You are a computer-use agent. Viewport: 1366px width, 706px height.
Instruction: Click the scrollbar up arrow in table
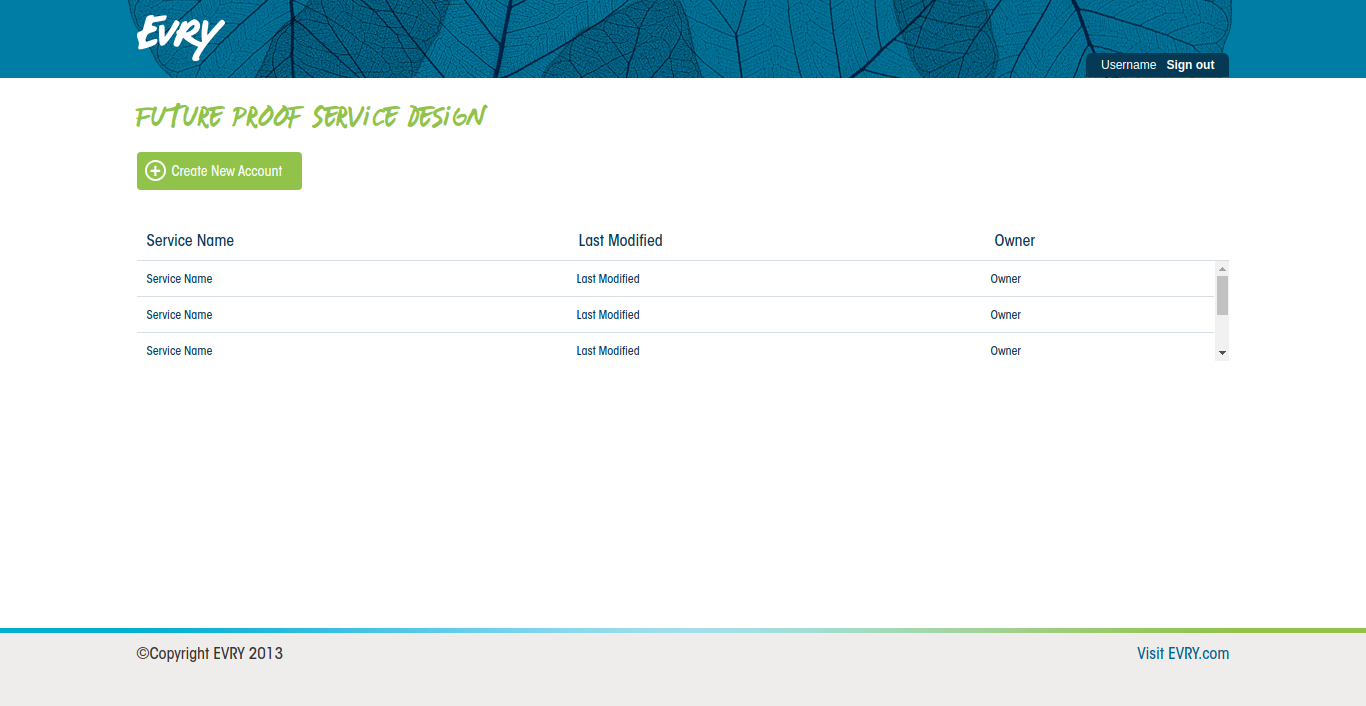[1222, 269]
